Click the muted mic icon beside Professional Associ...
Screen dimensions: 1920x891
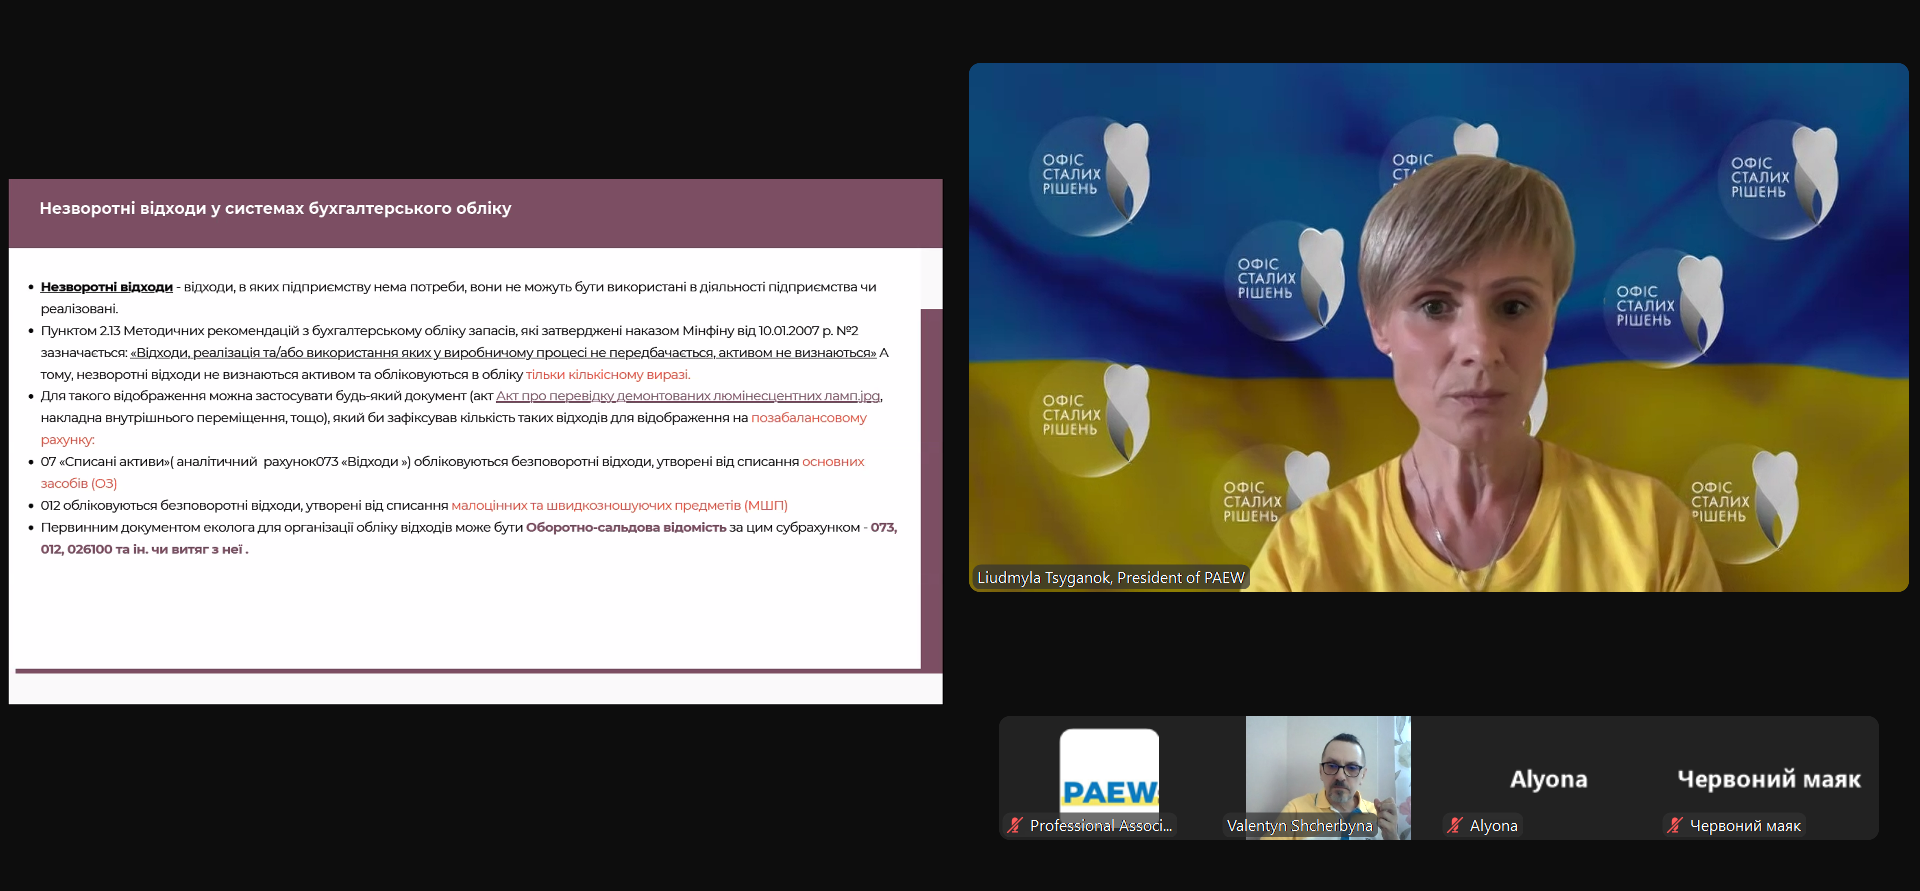[1015, 826]
